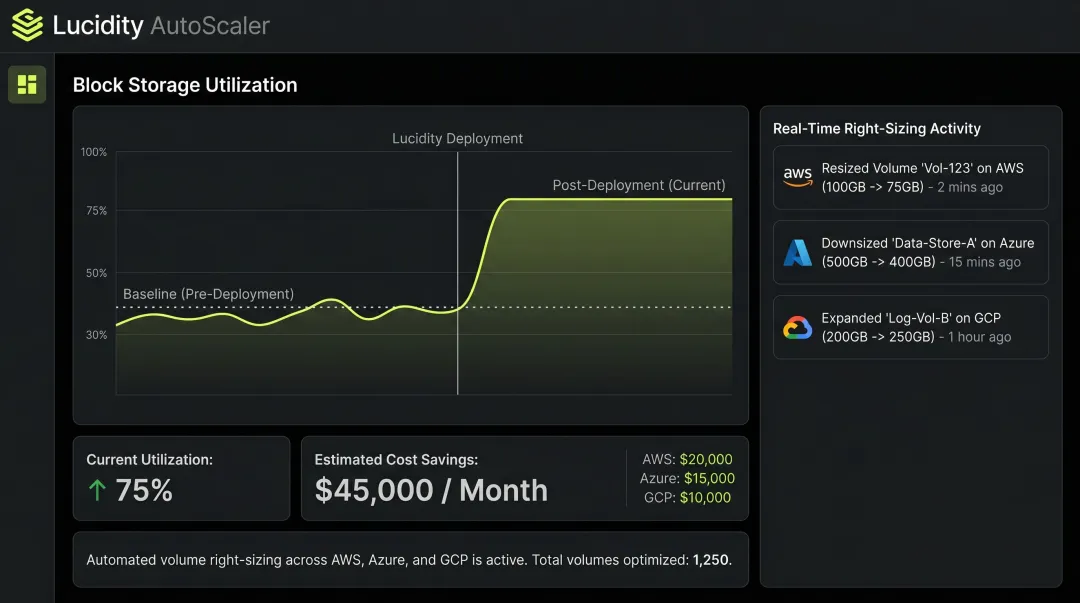Image resolution: width=1080 pixels, height=603 pixels.
Task: Click the '1 hour ago' timestamp
Action: [979, 338]
